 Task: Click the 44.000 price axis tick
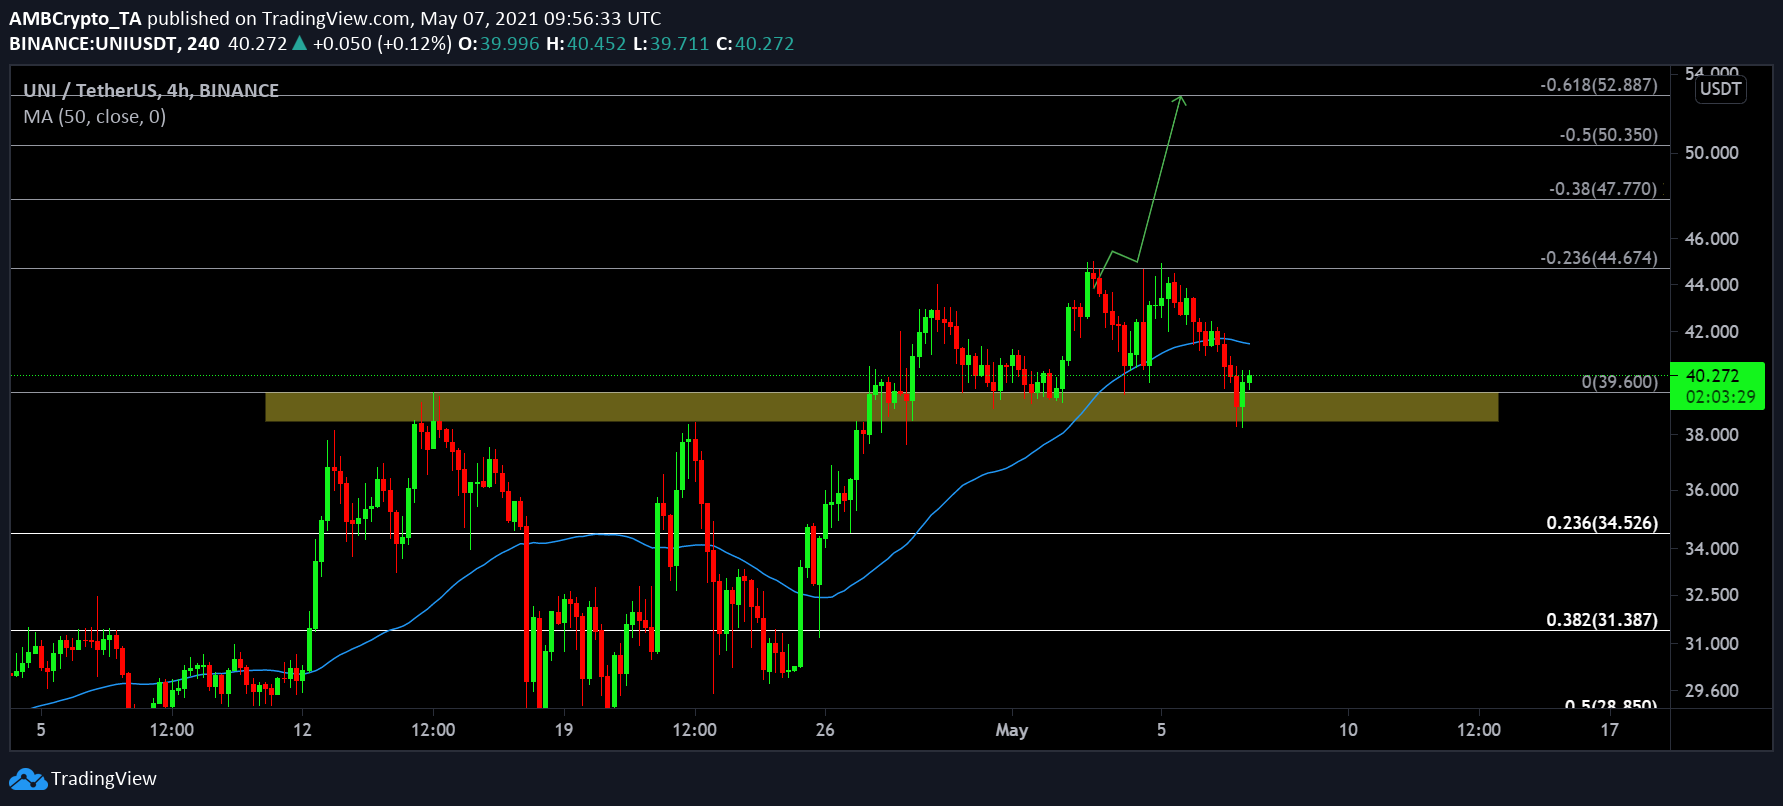pyautogui.click(x=1711, y=285)
